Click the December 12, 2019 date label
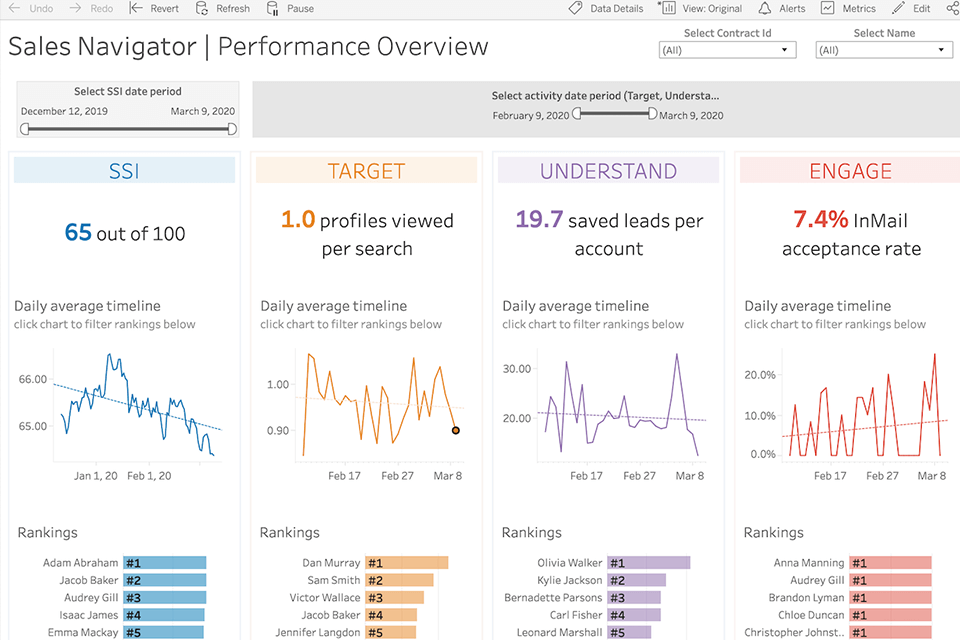 (64, 111)
